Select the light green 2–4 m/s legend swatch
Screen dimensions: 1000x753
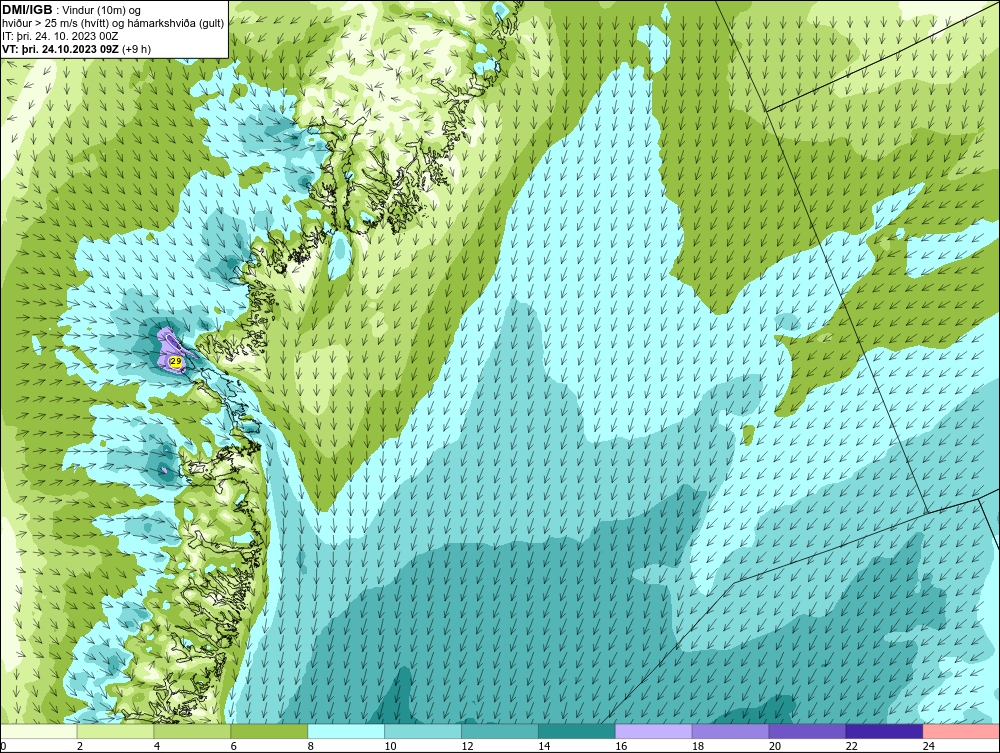coord(115,731)
